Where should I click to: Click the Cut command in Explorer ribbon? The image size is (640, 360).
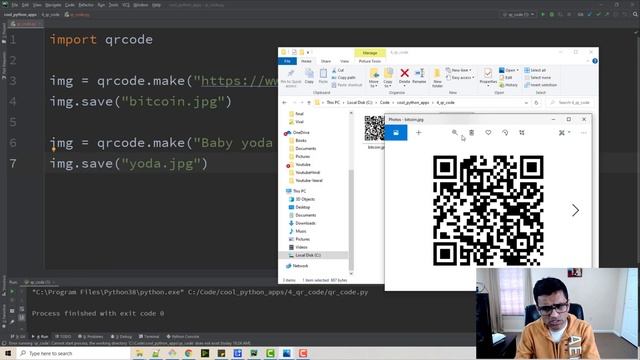click(x=338, y=70)
